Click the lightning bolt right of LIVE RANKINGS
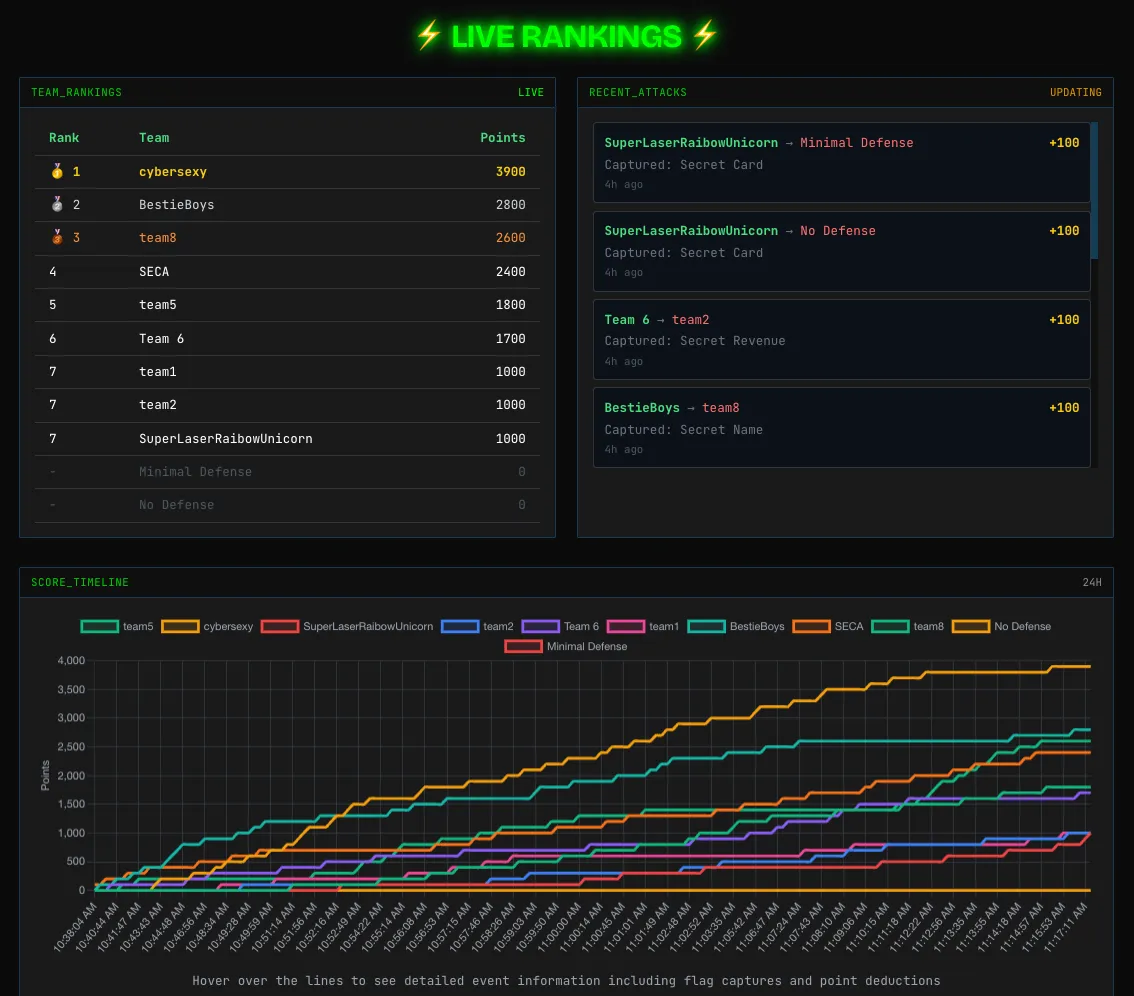Screen dimensions: 1134x996 point(705,36)
